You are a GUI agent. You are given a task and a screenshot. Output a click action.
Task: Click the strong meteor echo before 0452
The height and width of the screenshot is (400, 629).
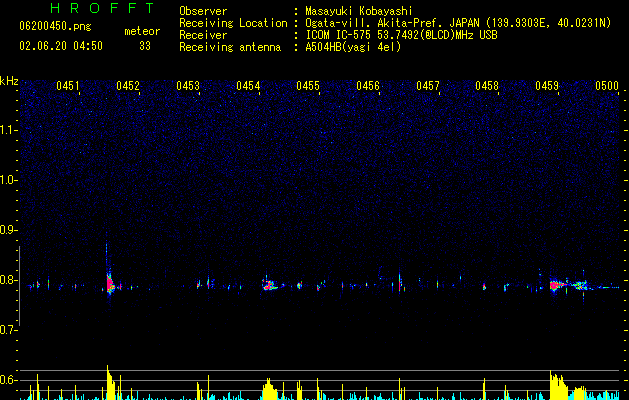tap(110, 284)
